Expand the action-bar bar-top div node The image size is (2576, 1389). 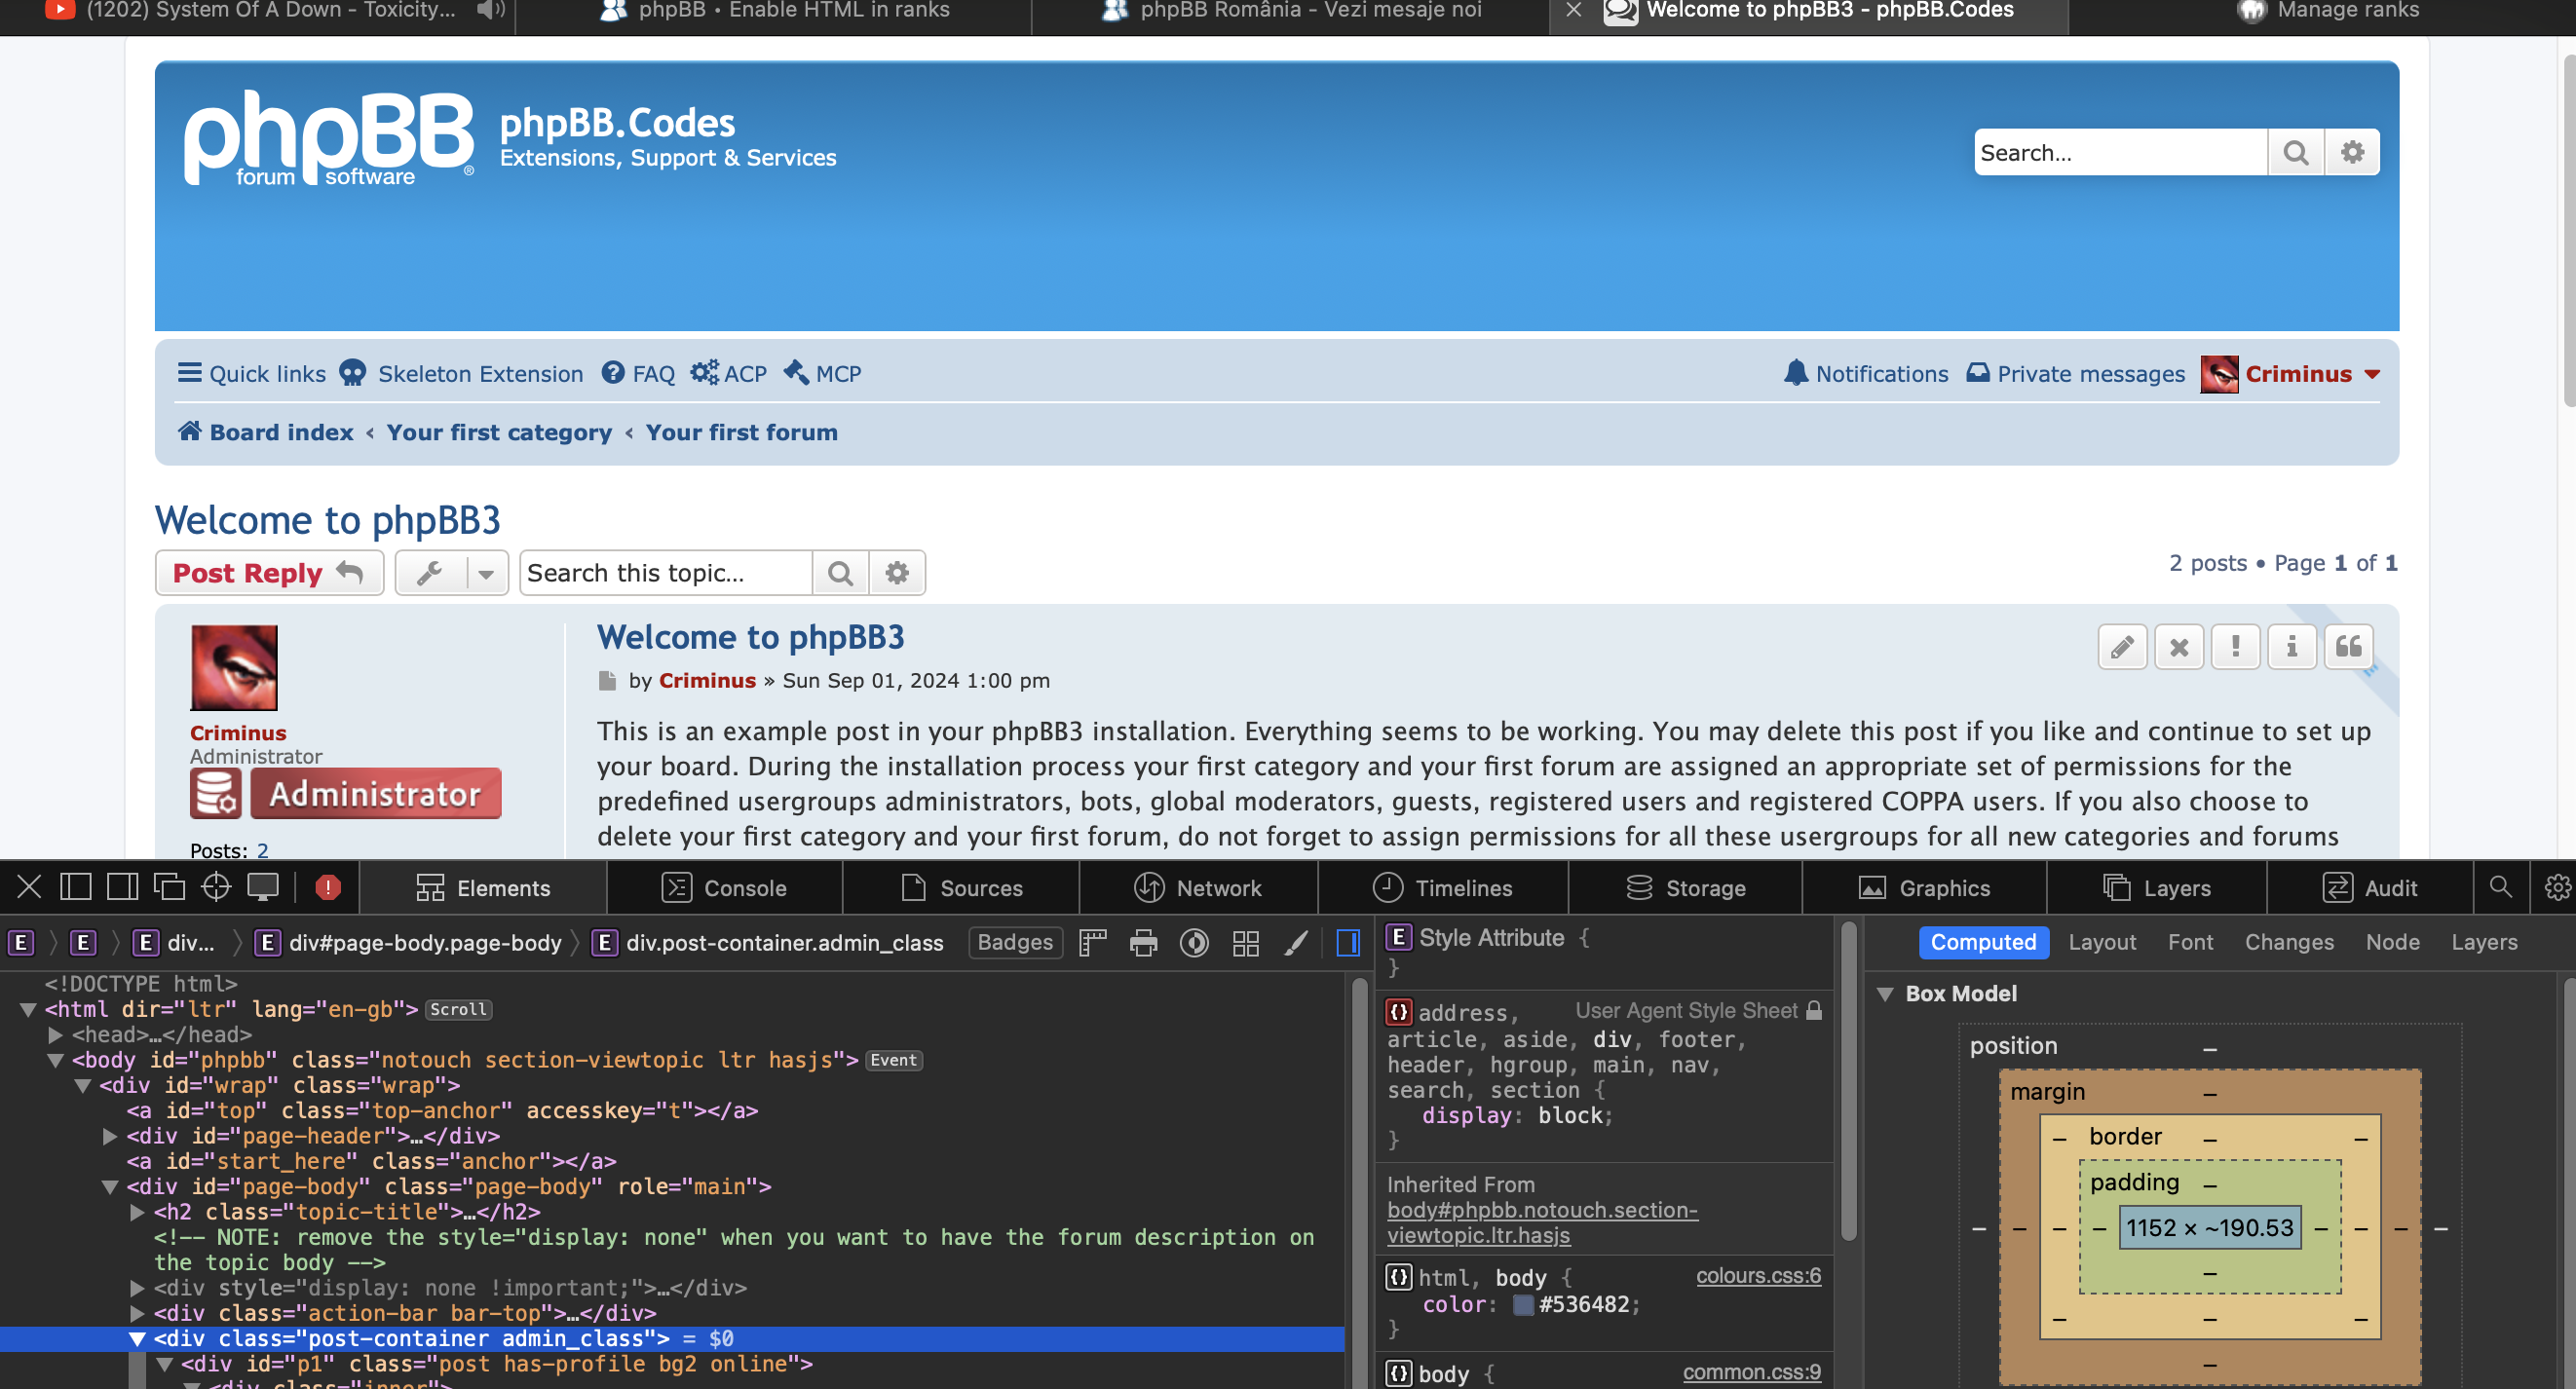(x=138, y=1313)
